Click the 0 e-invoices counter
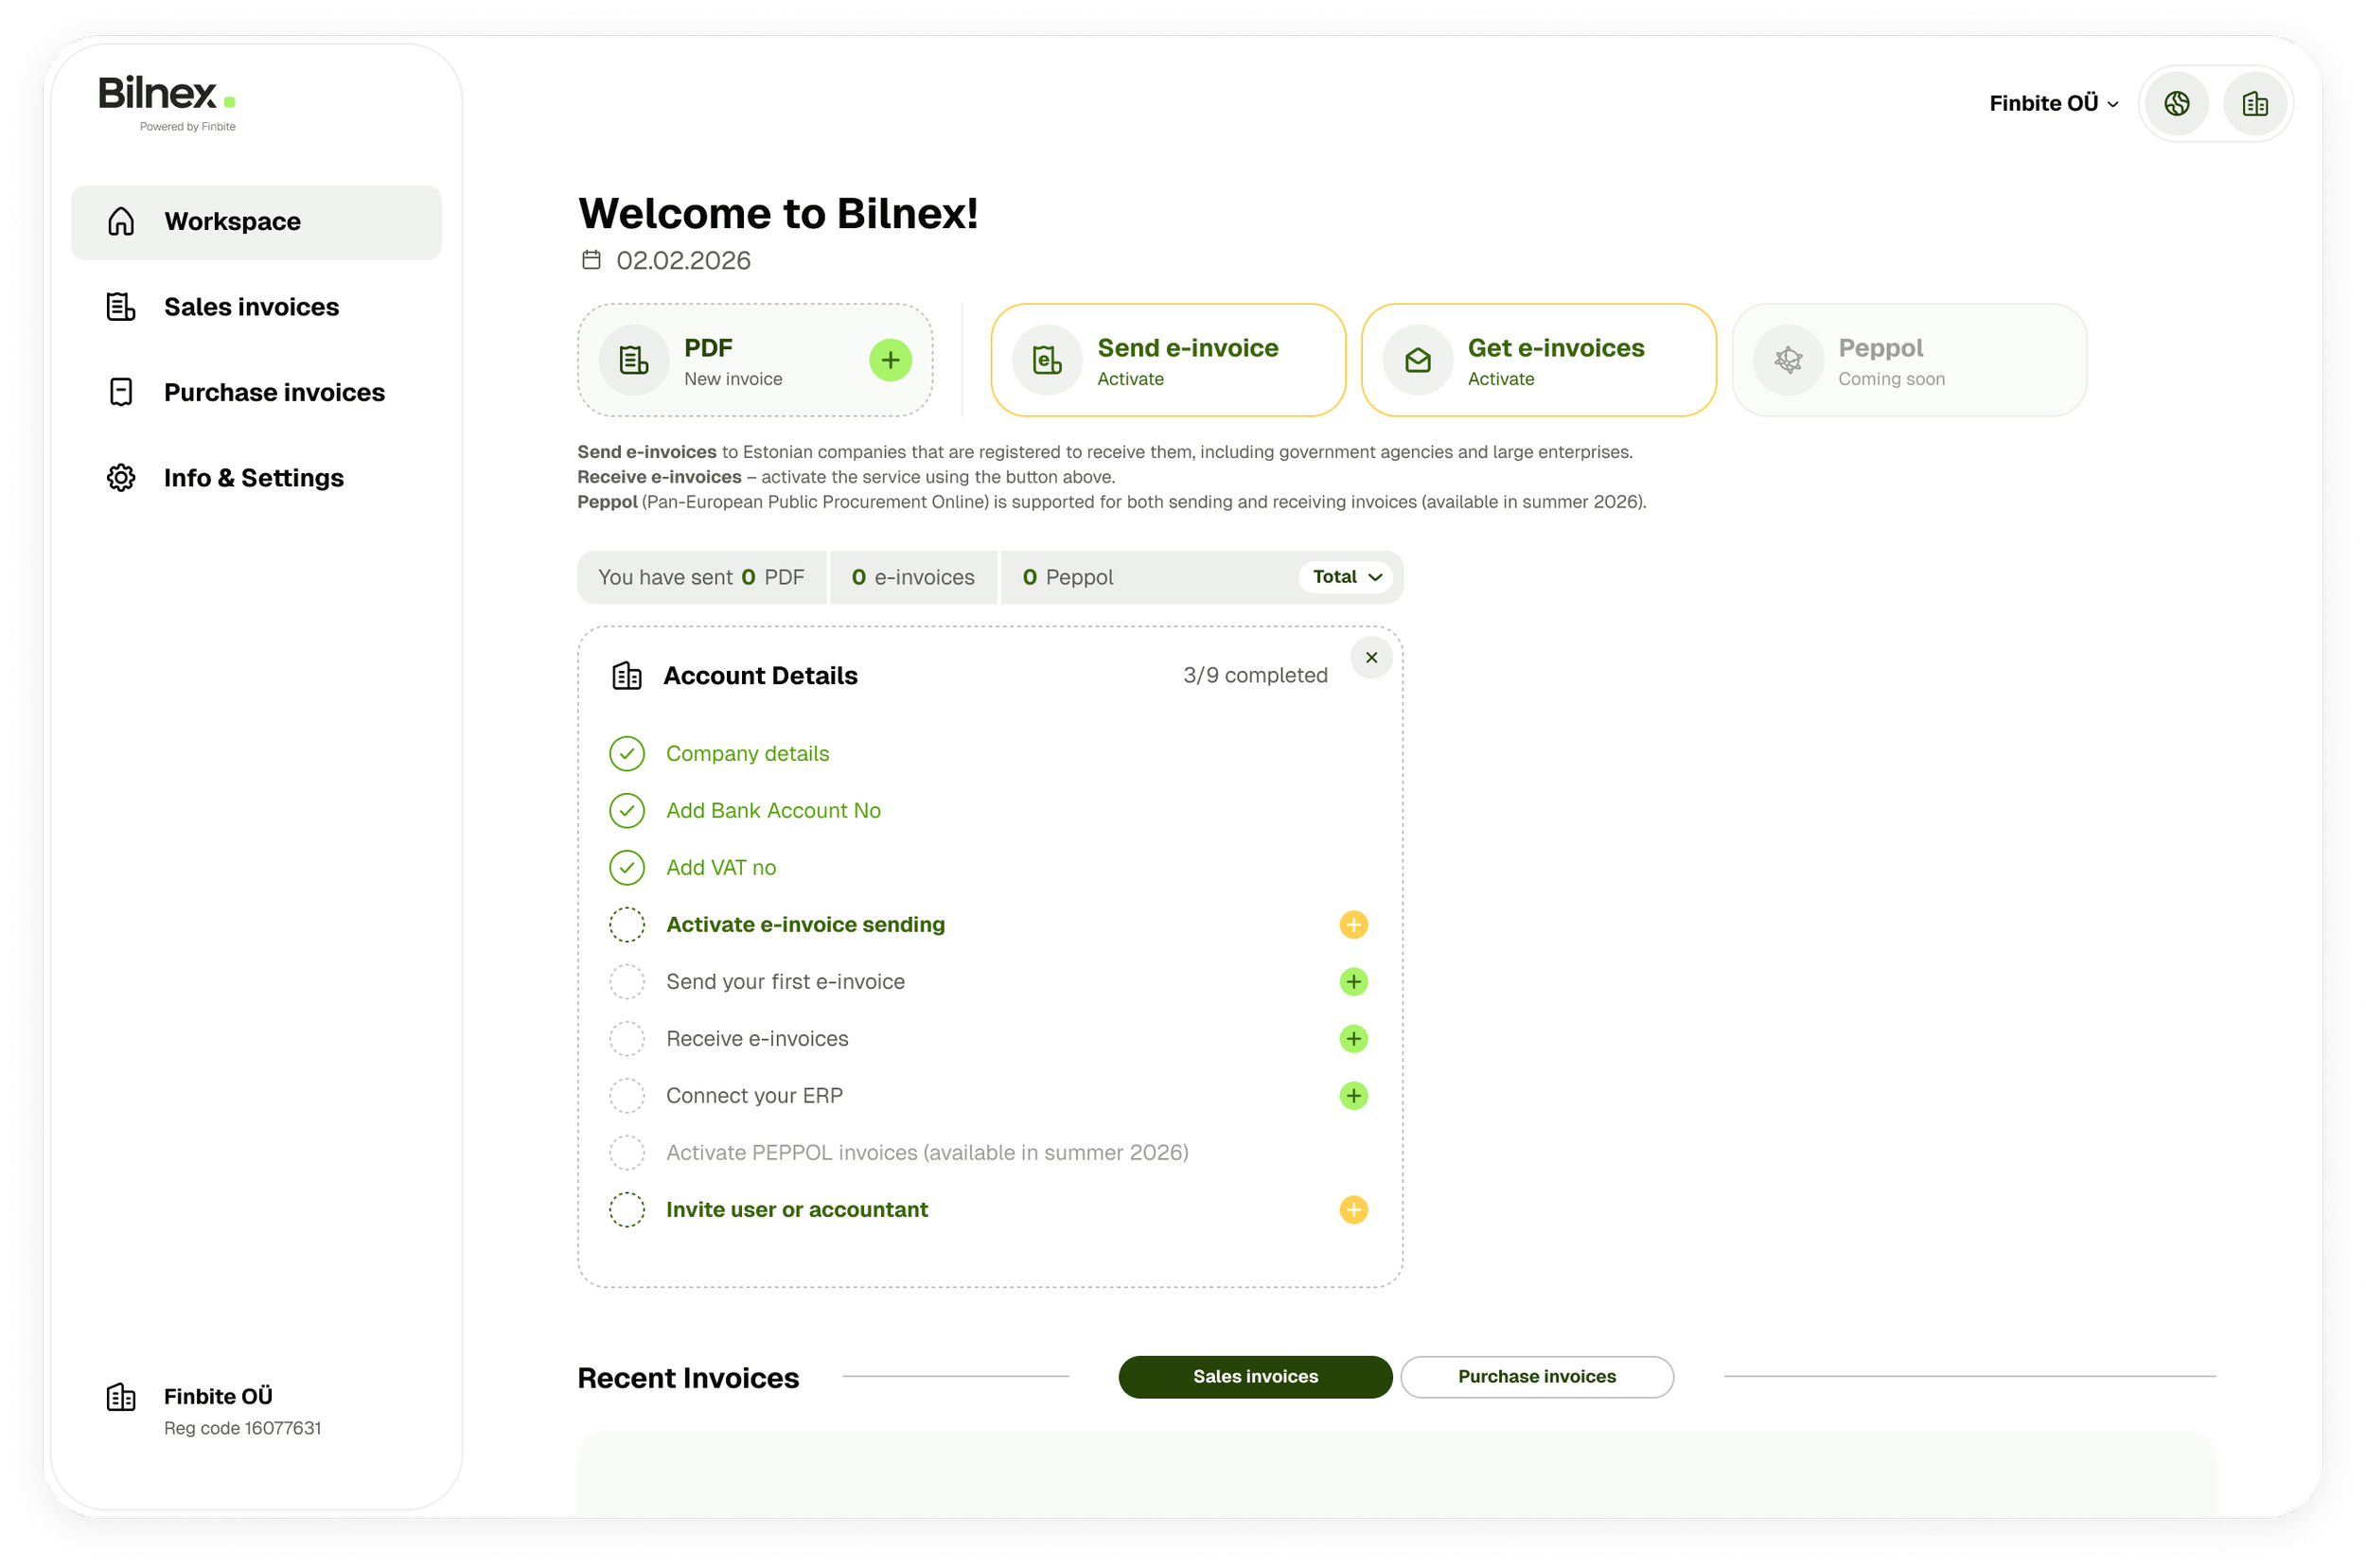Screen dimensions: 2366x1568 click(x=913, y=577)
